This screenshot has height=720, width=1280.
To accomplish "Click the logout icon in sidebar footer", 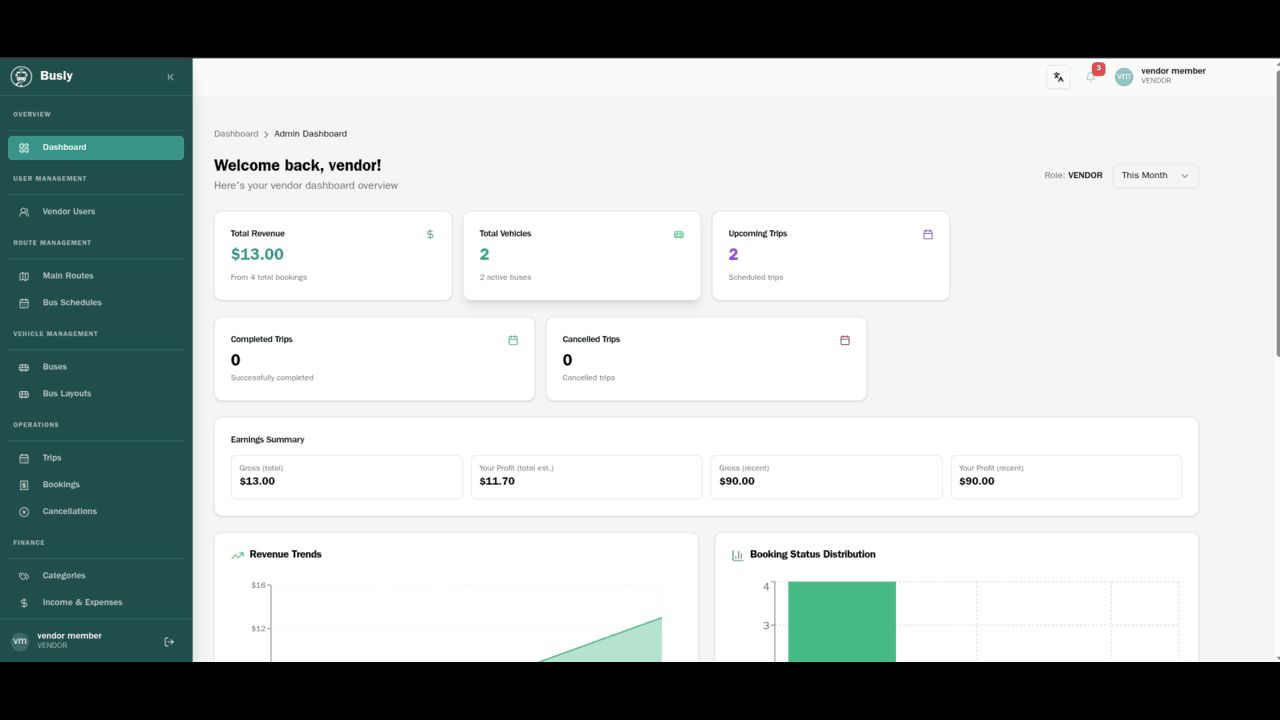I will click(169, 642).
